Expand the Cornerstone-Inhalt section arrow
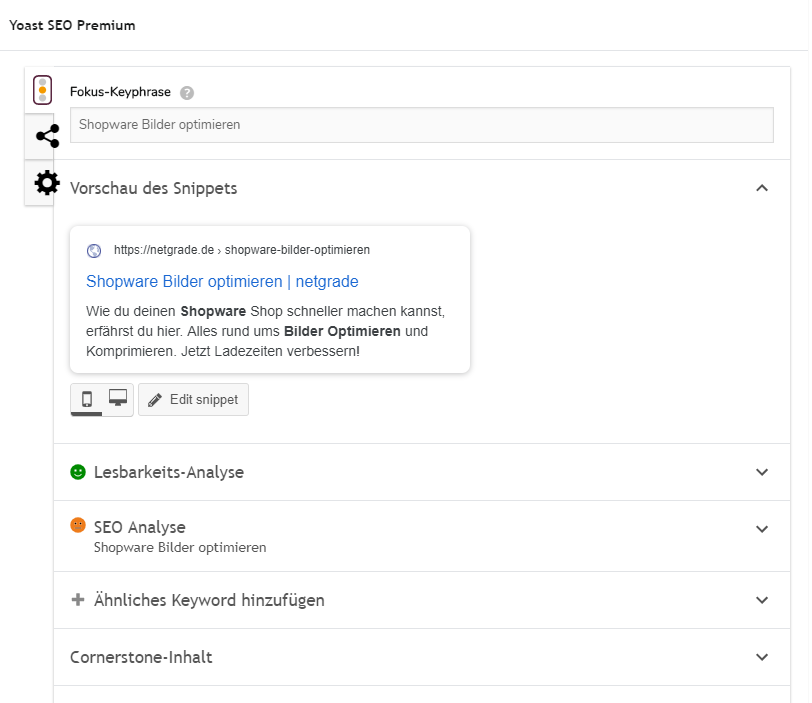The image size is (812, 703). 762,657
